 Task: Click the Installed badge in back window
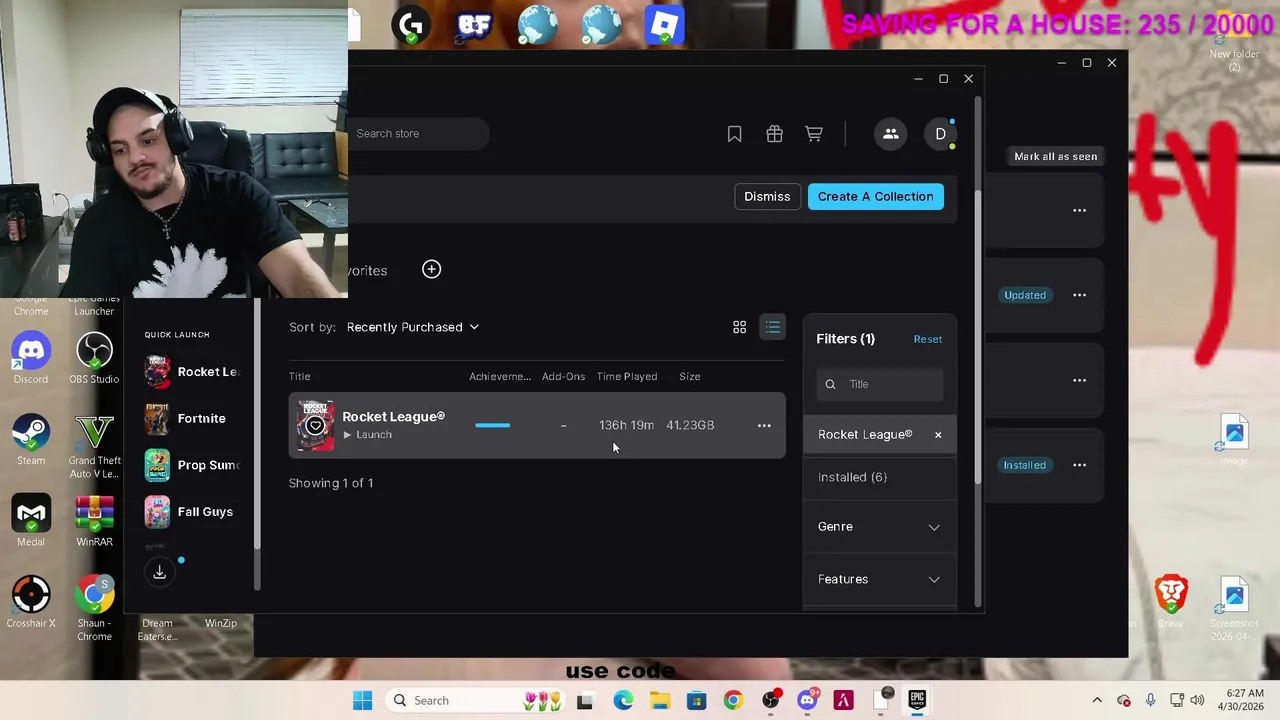point(1025,465)
